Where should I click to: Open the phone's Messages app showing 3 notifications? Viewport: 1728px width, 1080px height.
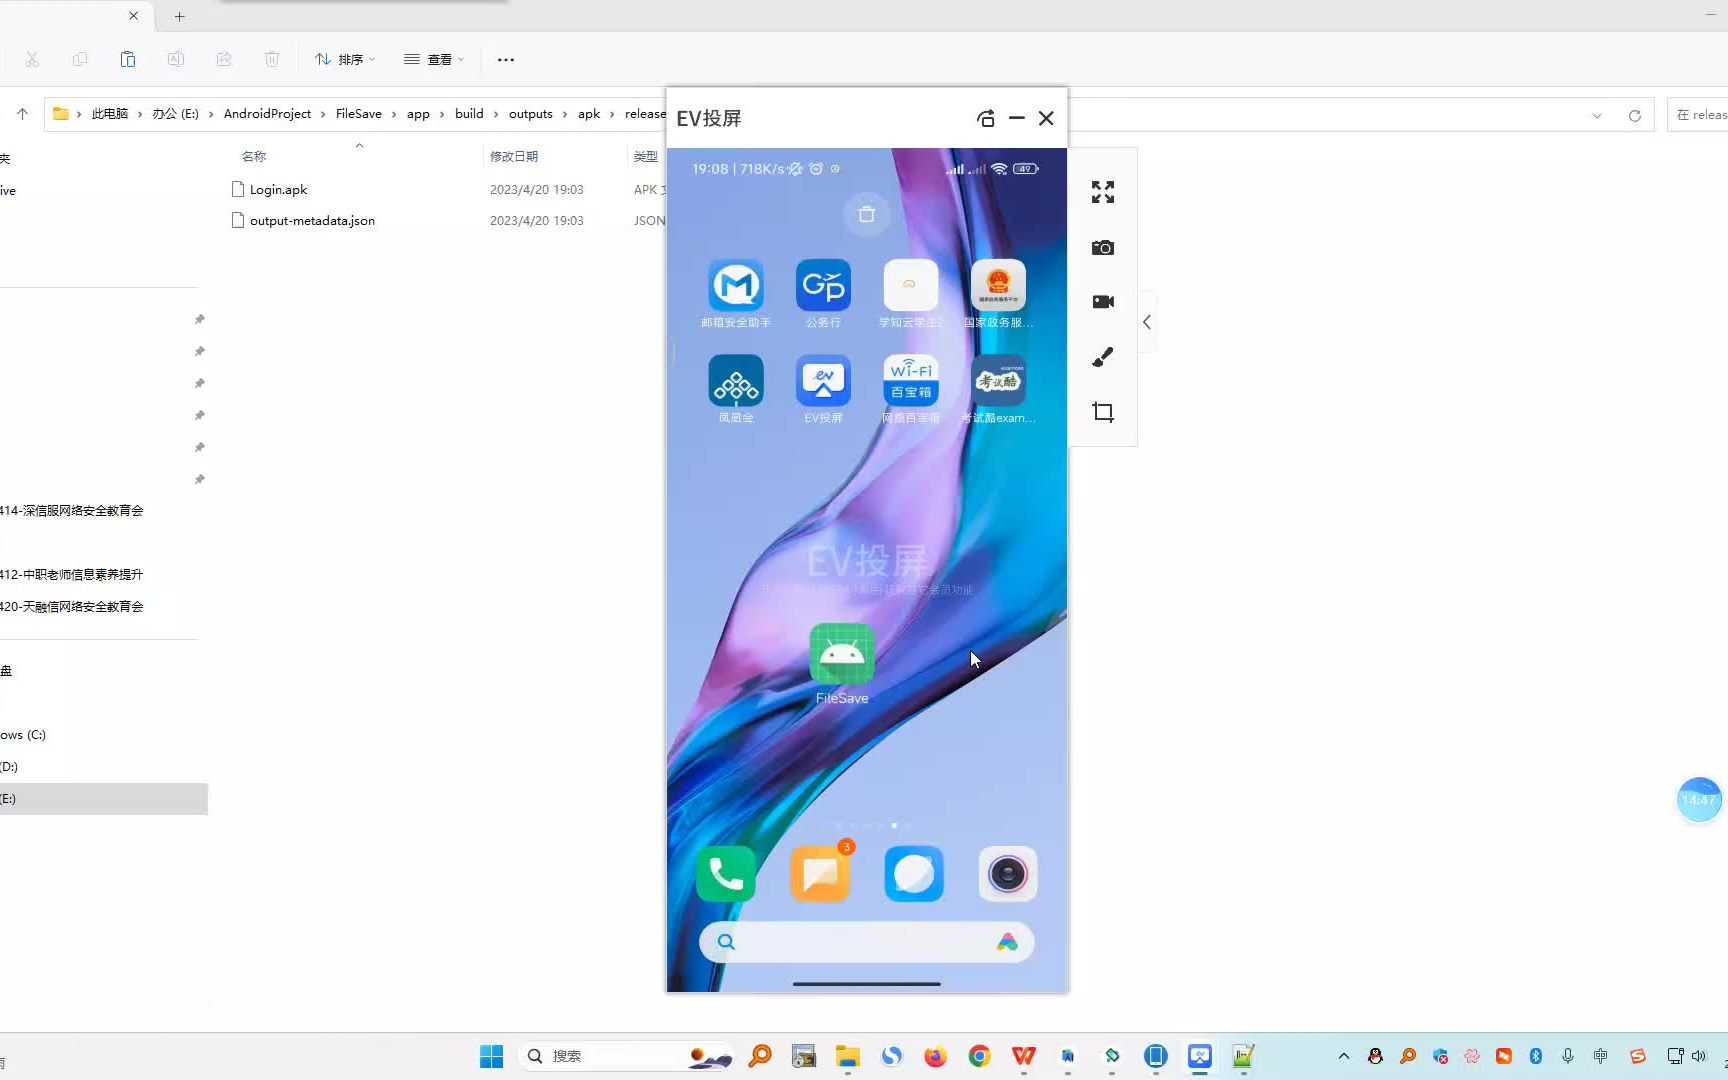tap(819, 873)
